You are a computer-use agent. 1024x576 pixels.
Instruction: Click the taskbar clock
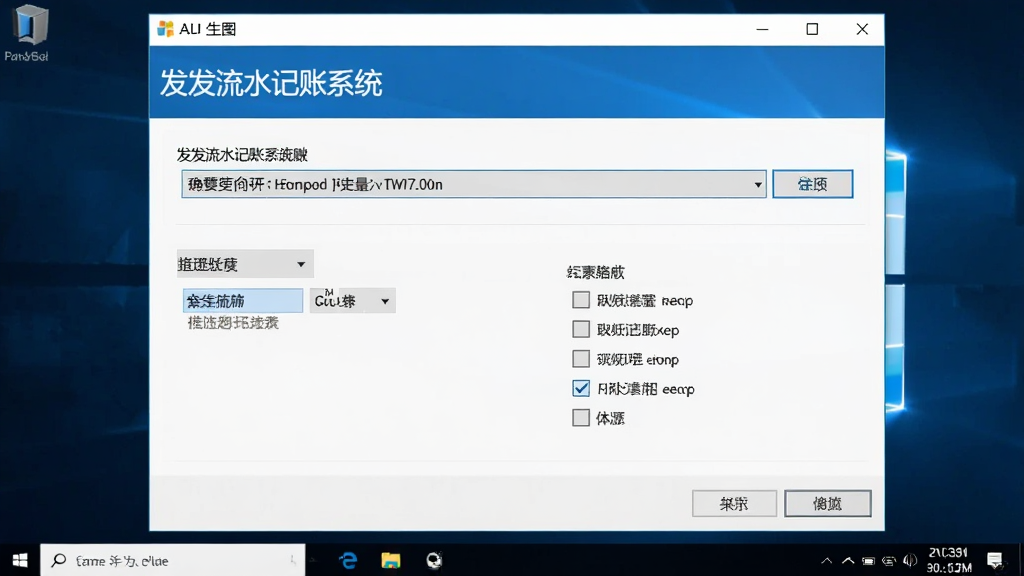948,560
